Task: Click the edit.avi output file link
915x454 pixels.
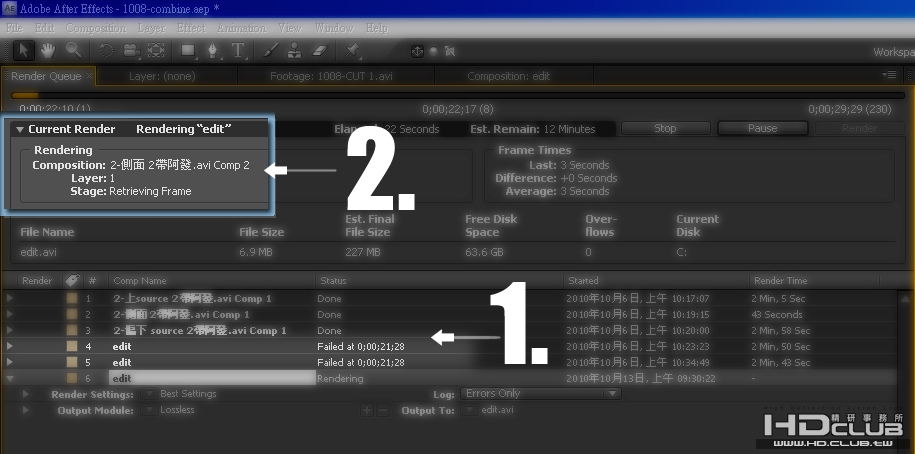Action: point(497,410)
